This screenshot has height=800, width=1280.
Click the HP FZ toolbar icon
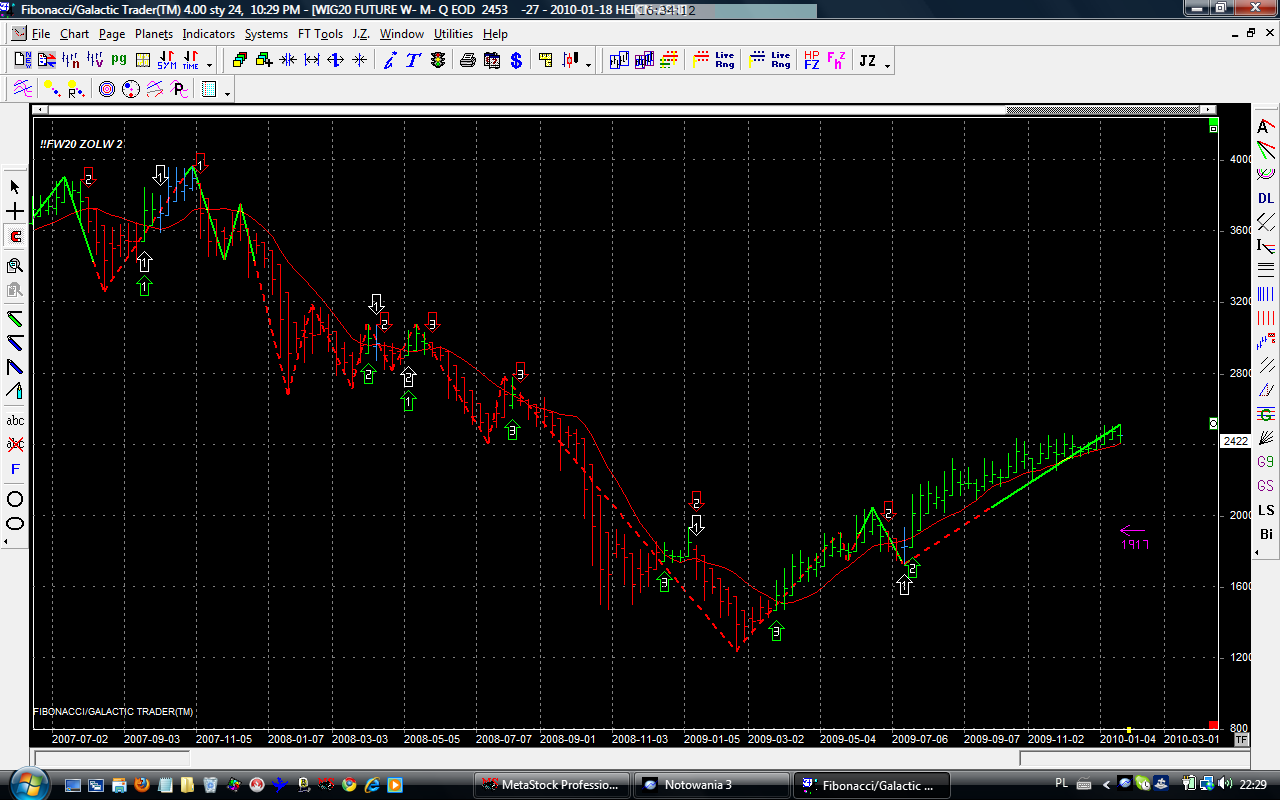tap(811, 61)
